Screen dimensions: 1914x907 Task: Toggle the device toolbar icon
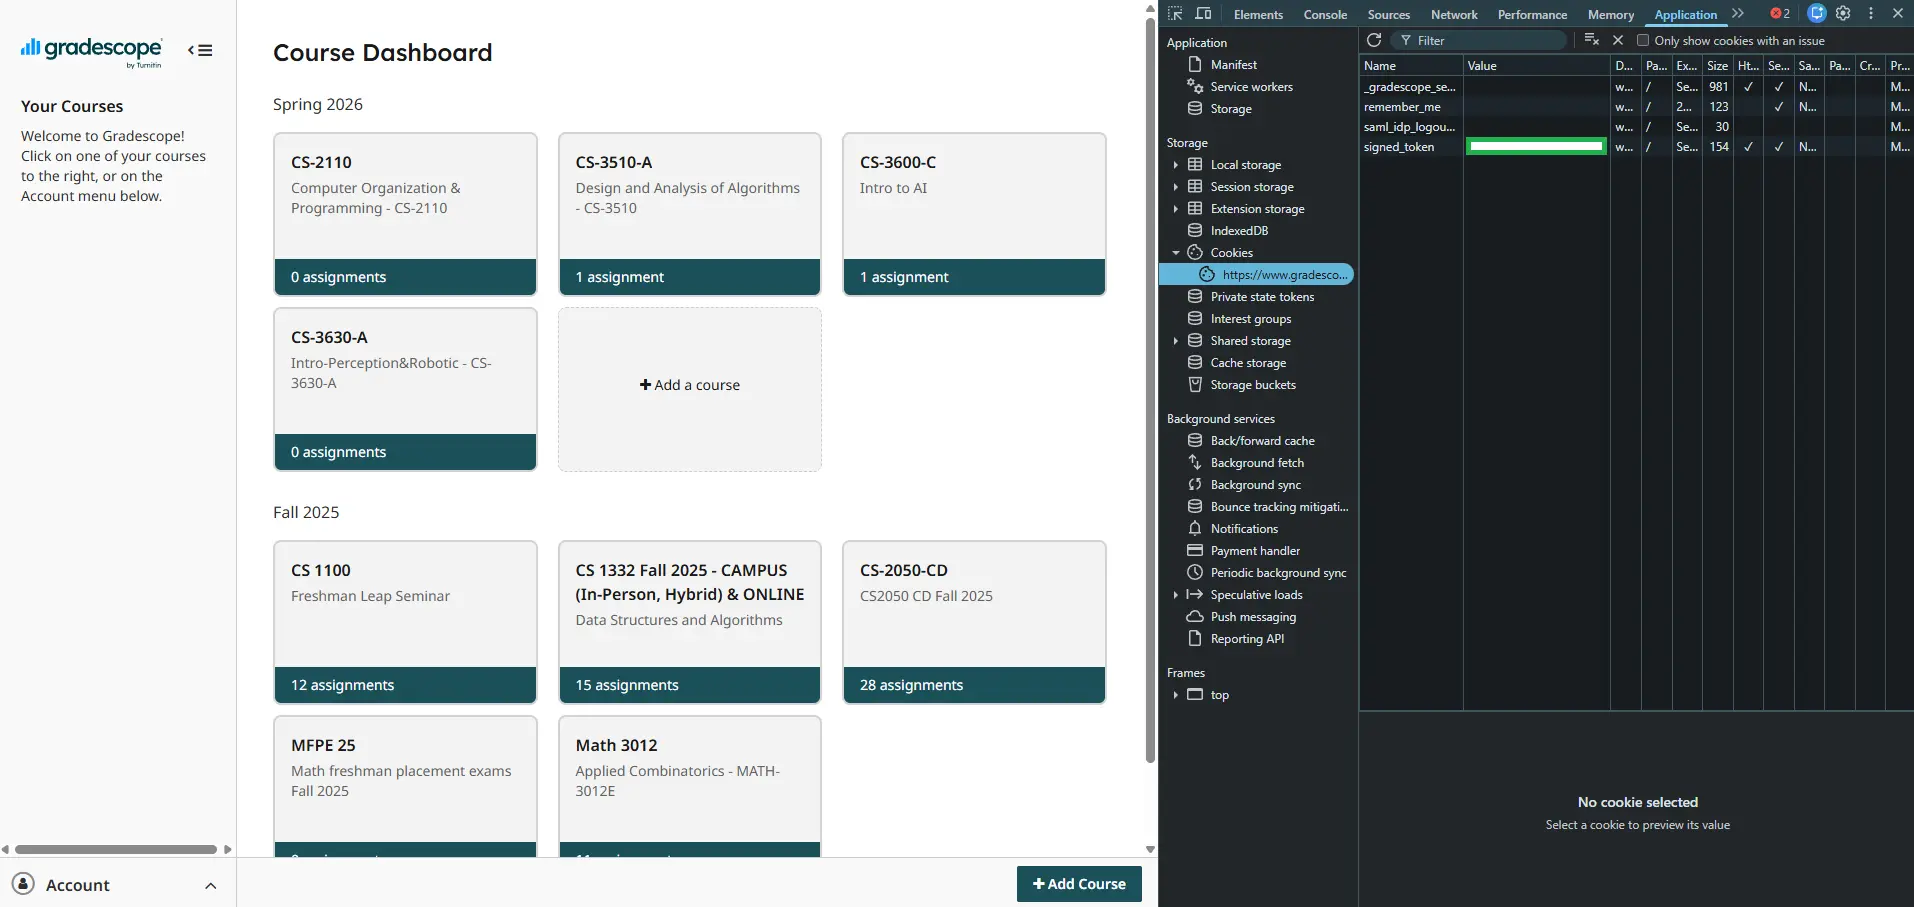point(1203,14)
